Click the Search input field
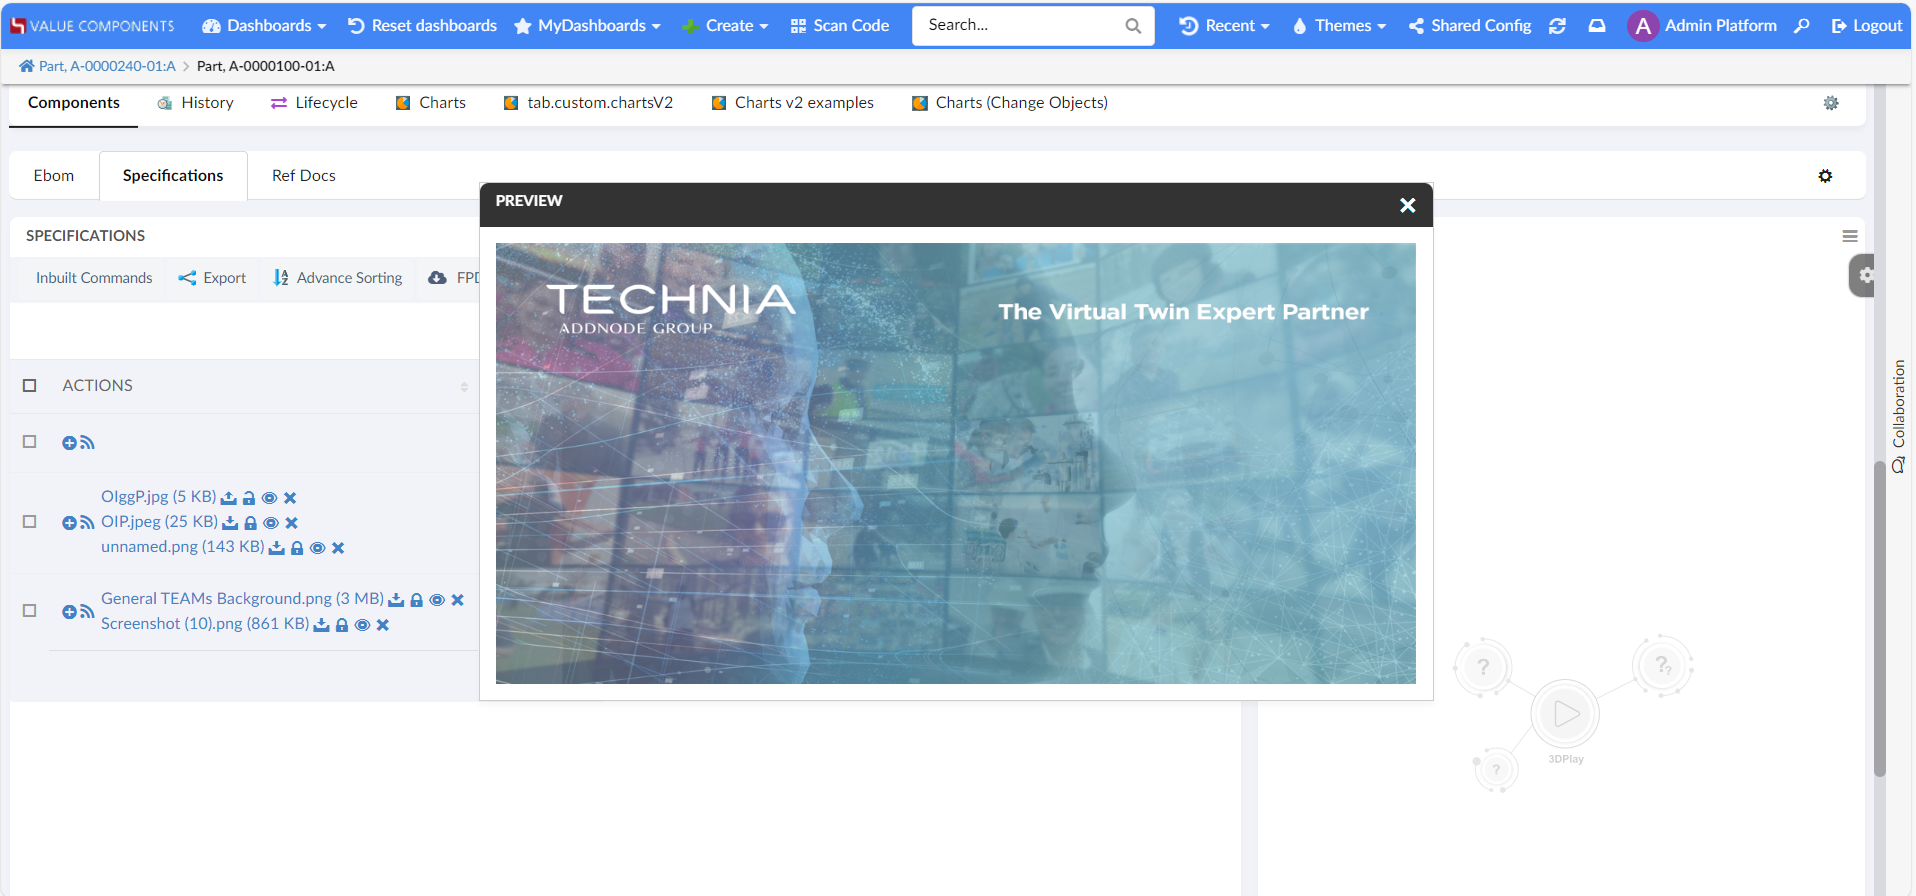The image size is (1916, 896). 1020,26
